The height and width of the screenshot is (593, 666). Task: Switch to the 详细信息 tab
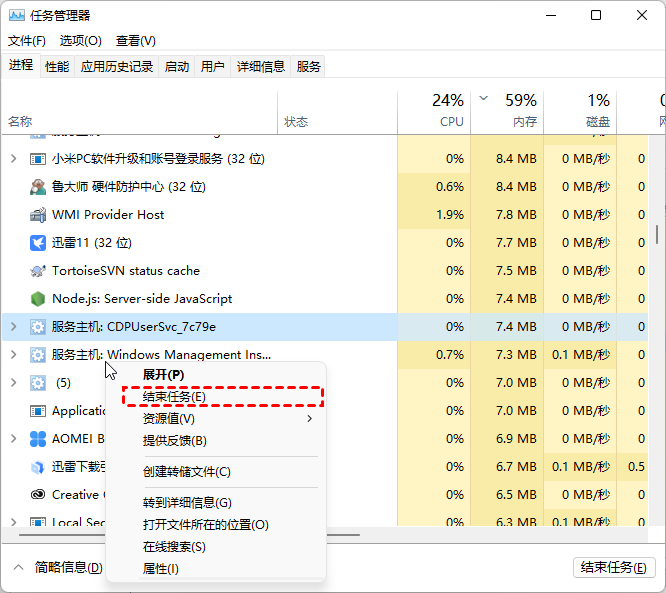click(x=260, y=67)
